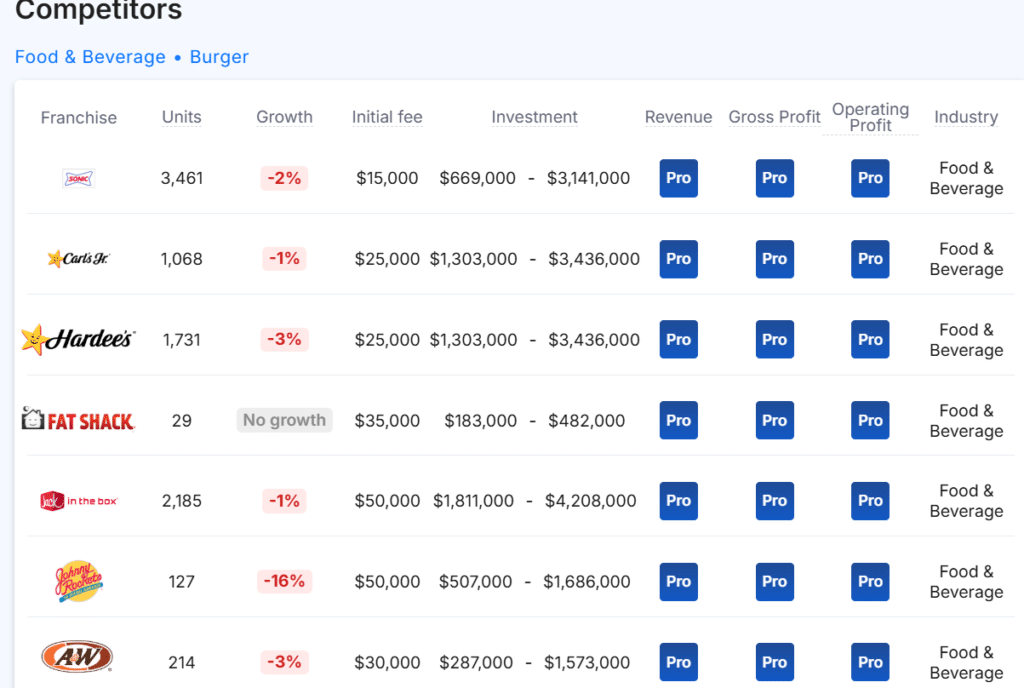Unlock Pro gross profit for A&W row
This screenshot has height=688, width=1024.
pyautogui.click(x=775, y=662)
